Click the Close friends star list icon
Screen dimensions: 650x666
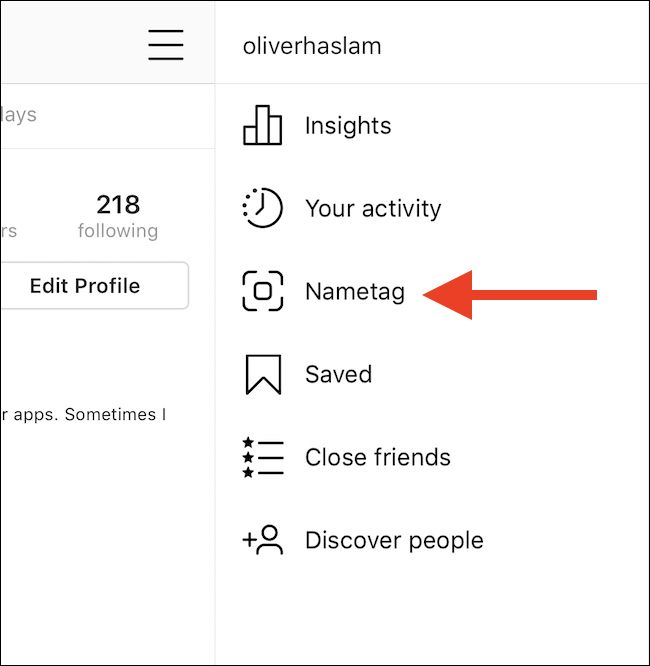pyautogui.click(x=263, y=457)
